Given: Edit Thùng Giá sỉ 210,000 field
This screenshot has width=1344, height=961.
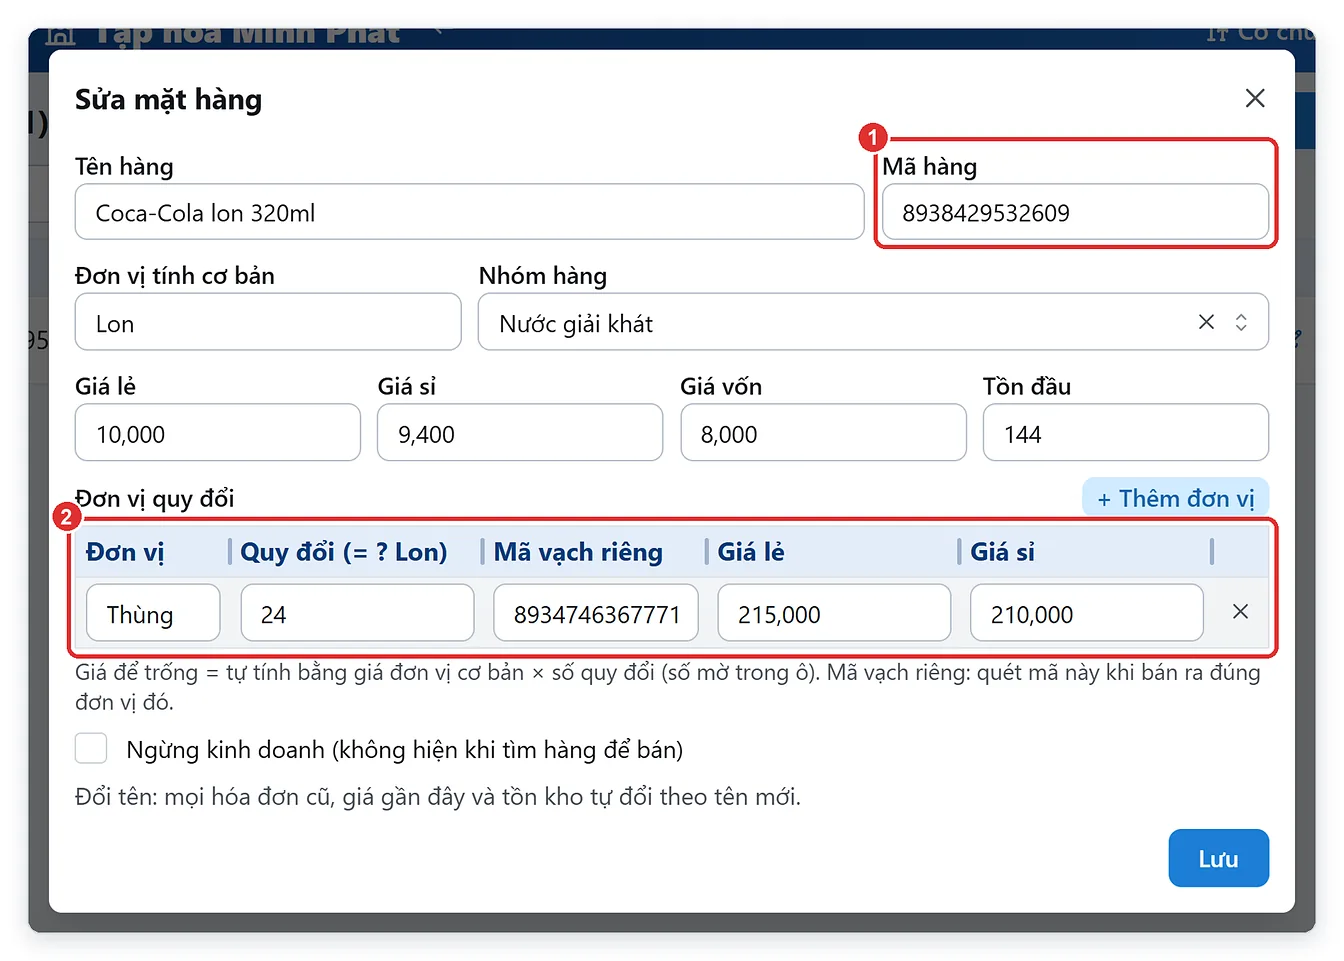Looking at the screenshot, I should tap(1087, 613).
